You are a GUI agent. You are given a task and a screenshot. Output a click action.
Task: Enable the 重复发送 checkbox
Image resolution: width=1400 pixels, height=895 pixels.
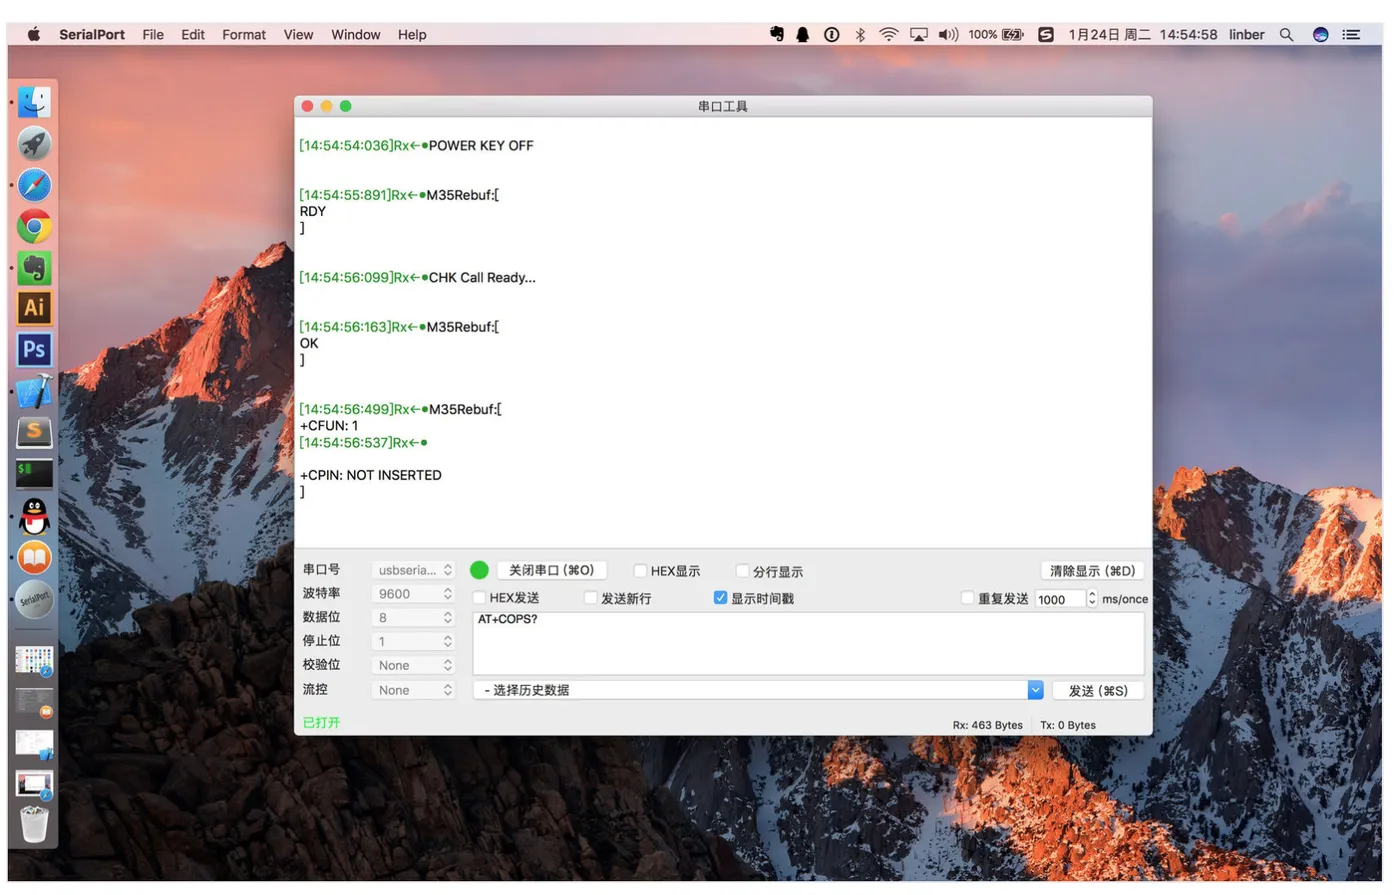pos(967,598)
